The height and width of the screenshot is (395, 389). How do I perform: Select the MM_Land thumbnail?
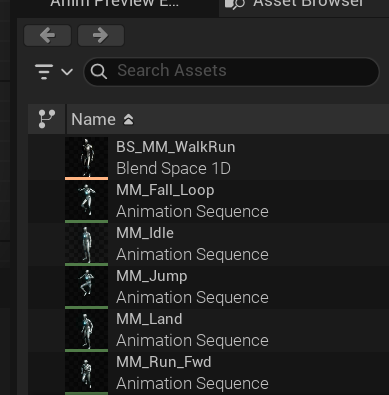[x=86, y=330]
